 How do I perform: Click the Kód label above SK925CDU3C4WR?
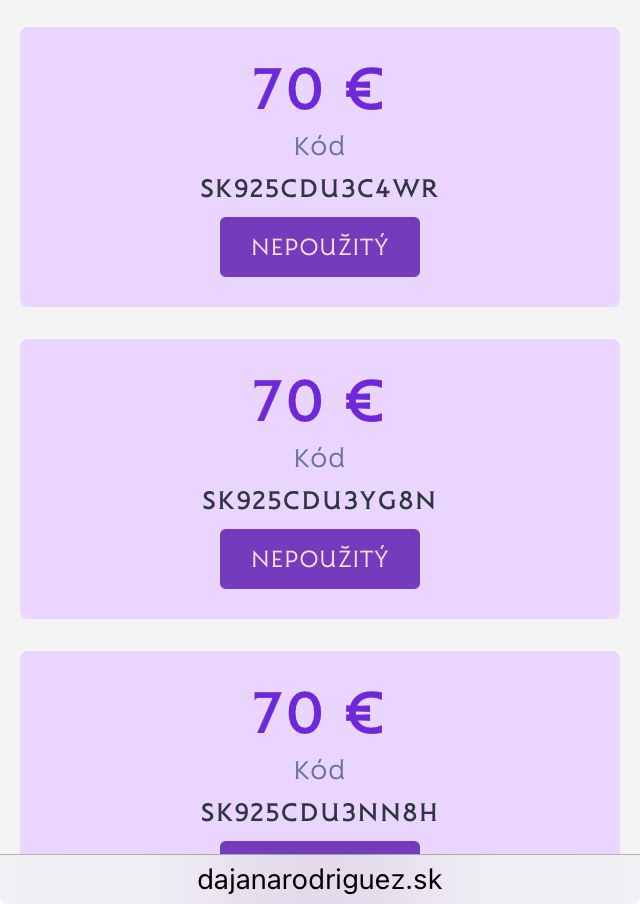[320, 147]
